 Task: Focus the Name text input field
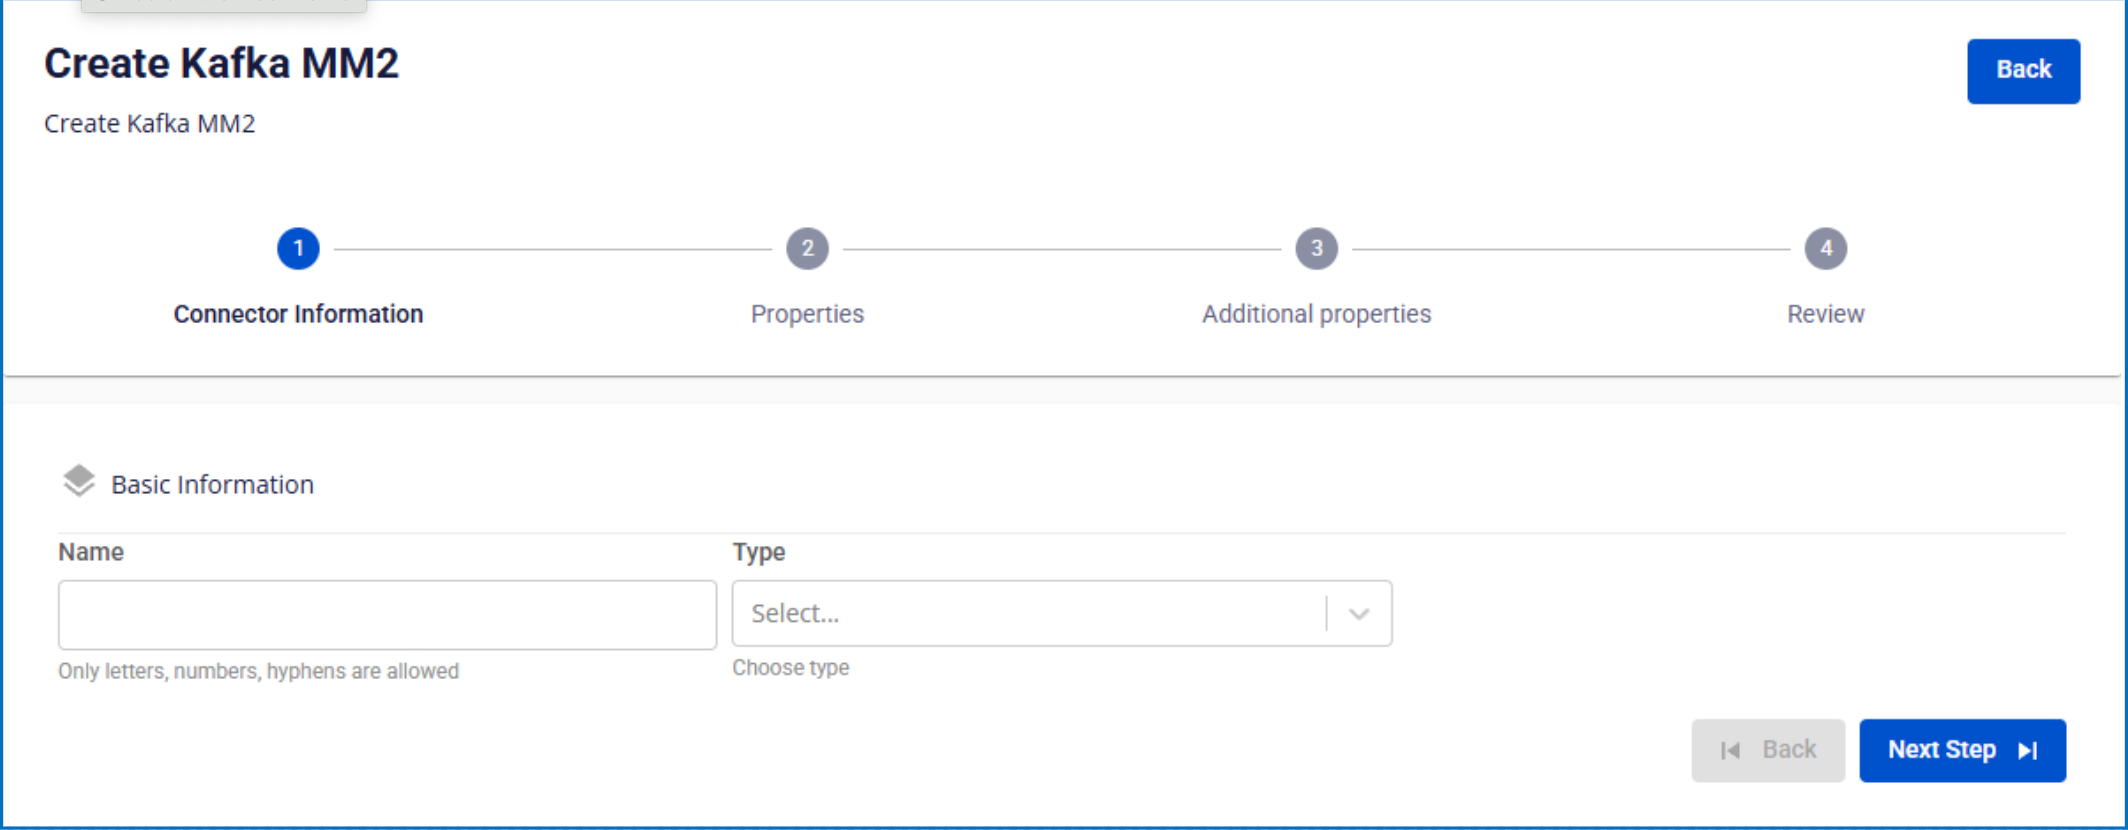point(387,615)
